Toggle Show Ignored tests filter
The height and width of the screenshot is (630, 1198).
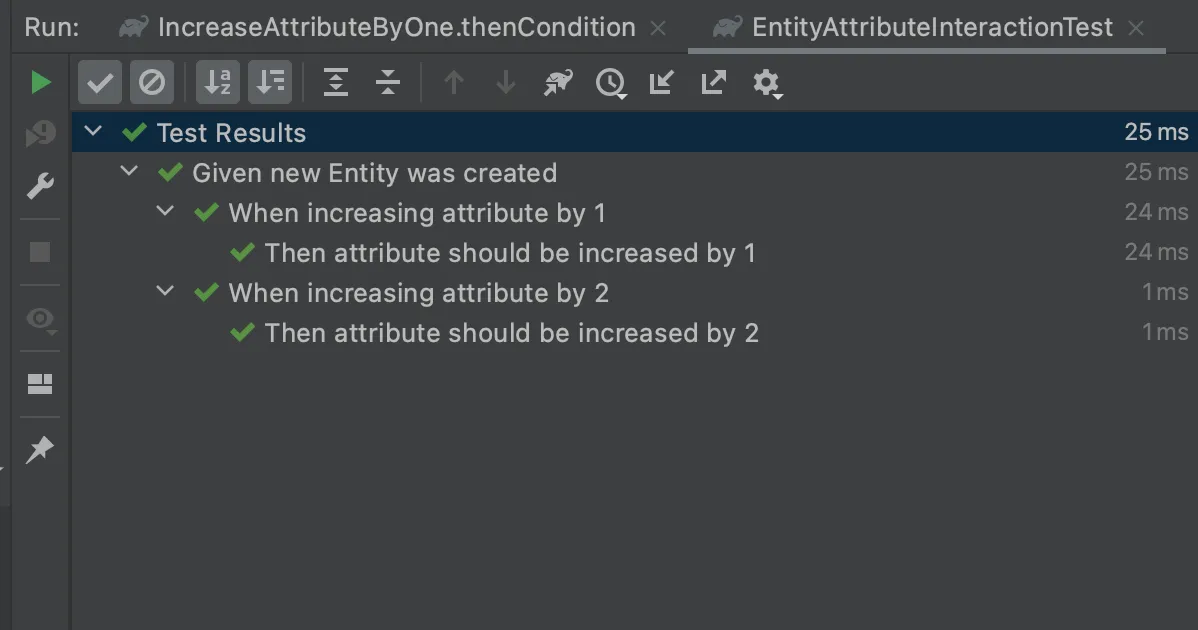coord(152,82)
